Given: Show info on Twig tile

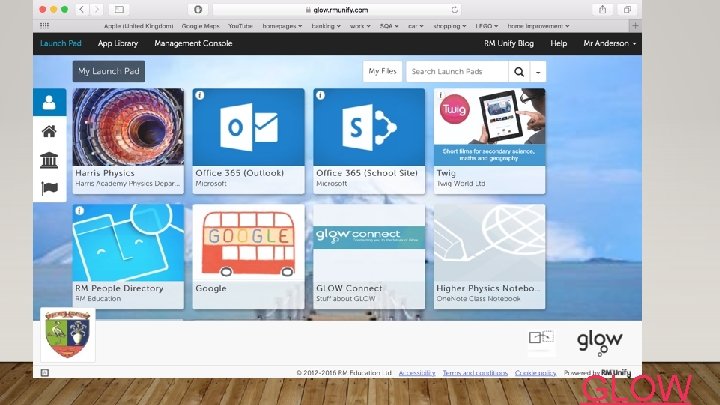Looking at the screenshot, I should pyautogui.click(x=440, y=95).
